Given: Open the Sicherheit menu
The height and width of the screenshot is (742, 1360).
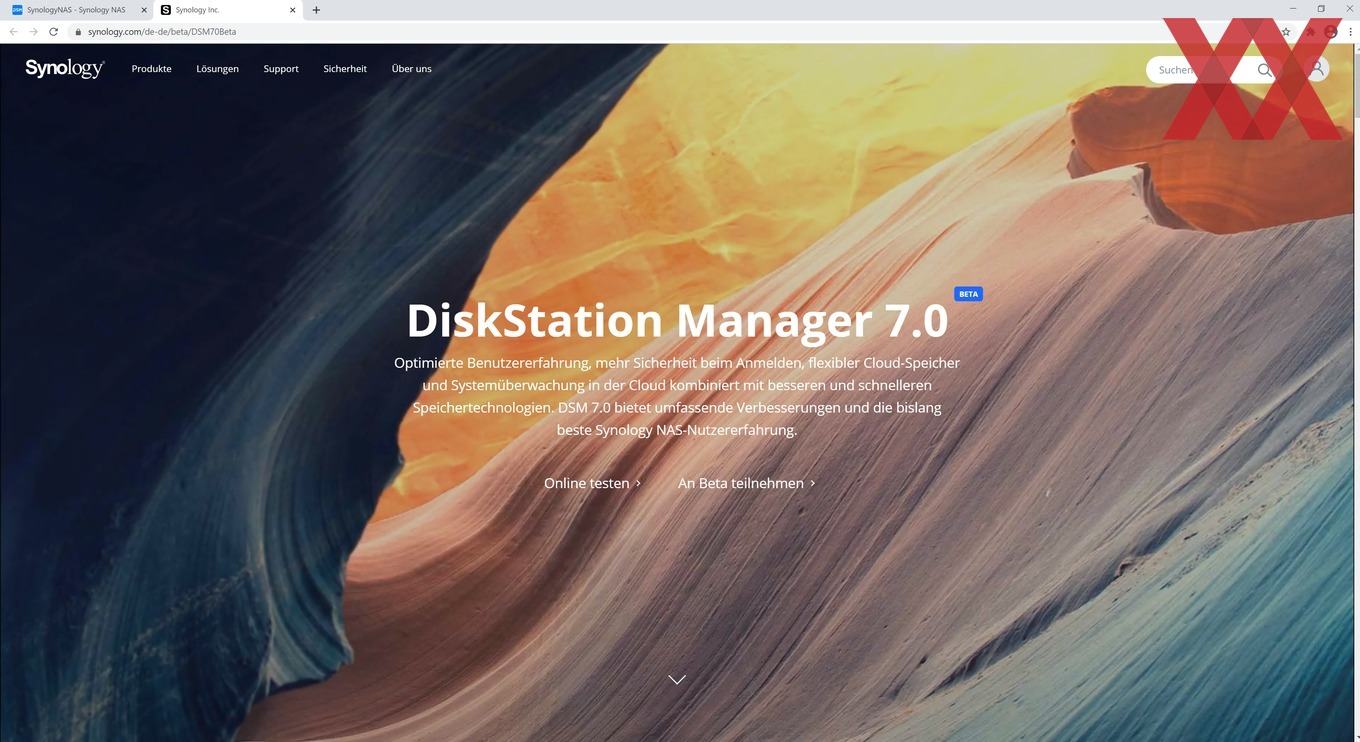Looking at the screenshot, I should coord(345,69).
